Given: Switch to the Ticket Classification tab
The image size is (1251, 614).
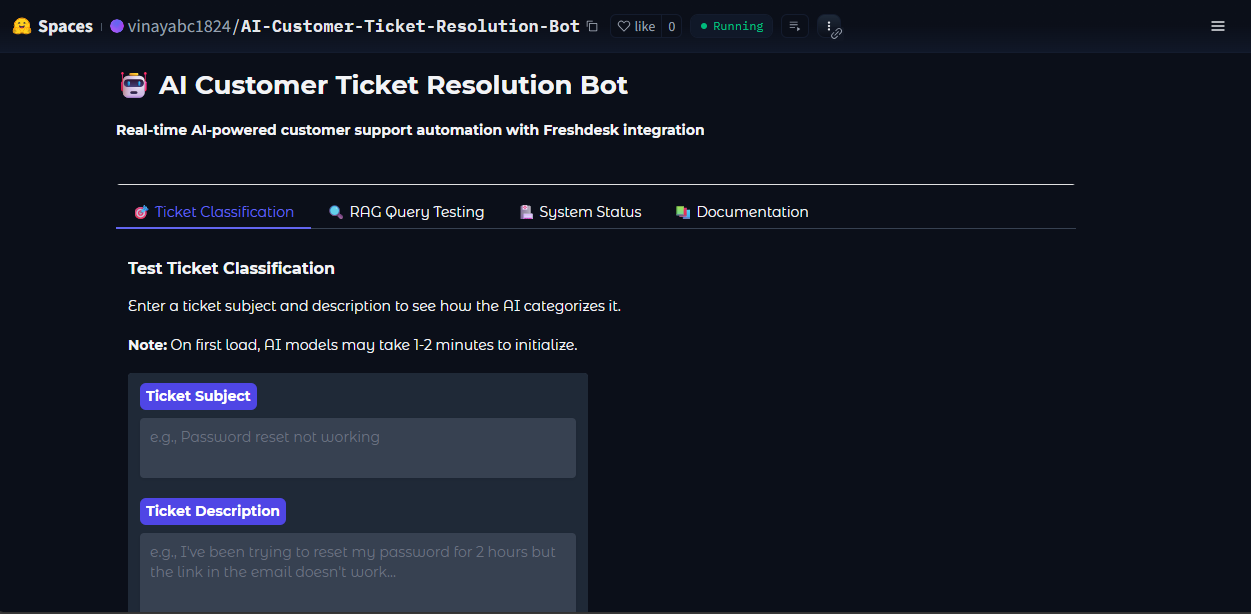Looking at the screenshot, I should click(214, 212).
